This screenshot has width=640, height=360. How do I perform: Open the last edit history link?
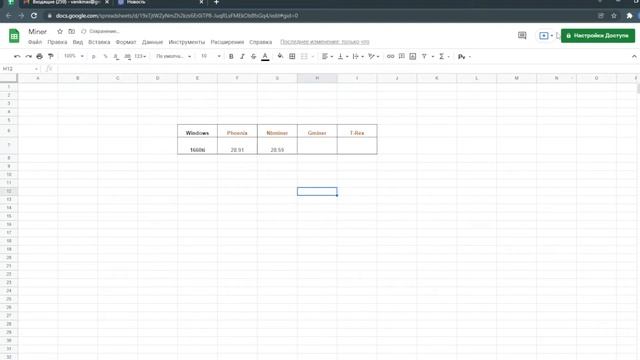[x=324, y=42]
